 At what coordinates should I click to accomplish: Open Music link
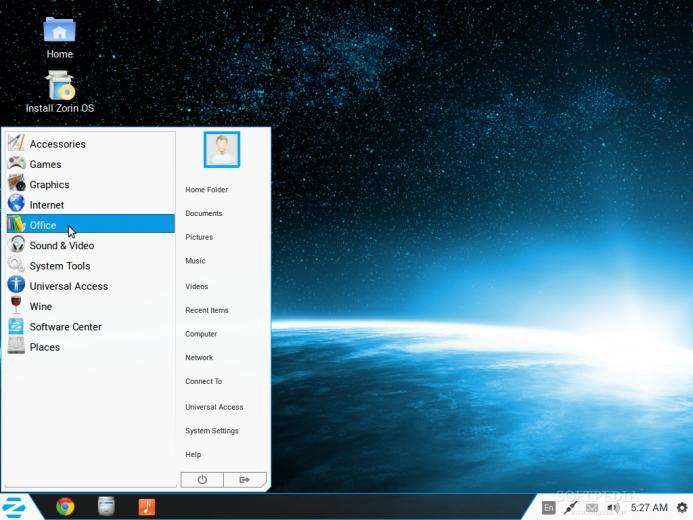pos(195,261)
